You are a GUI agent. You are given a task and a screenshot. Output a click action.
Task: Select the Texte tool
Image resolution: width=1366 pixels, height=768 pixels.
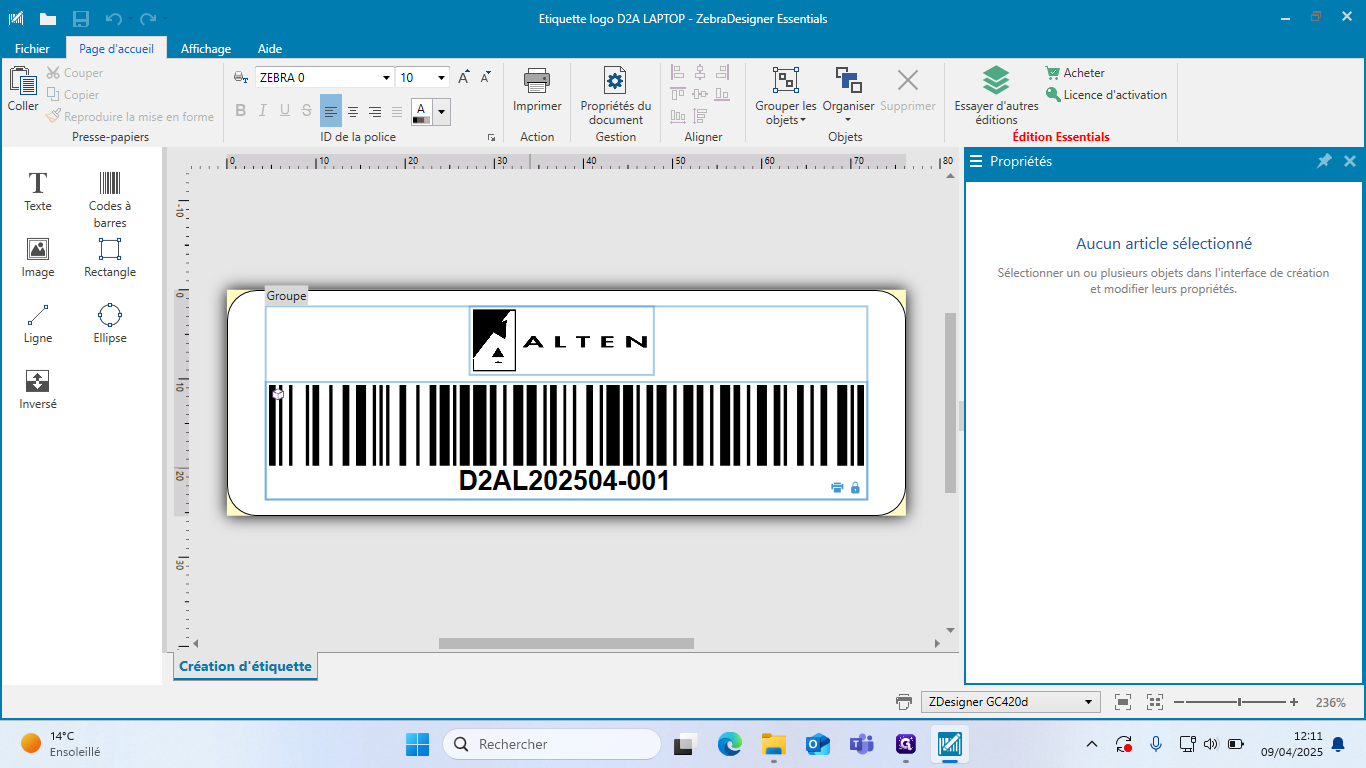click(38, 191)
